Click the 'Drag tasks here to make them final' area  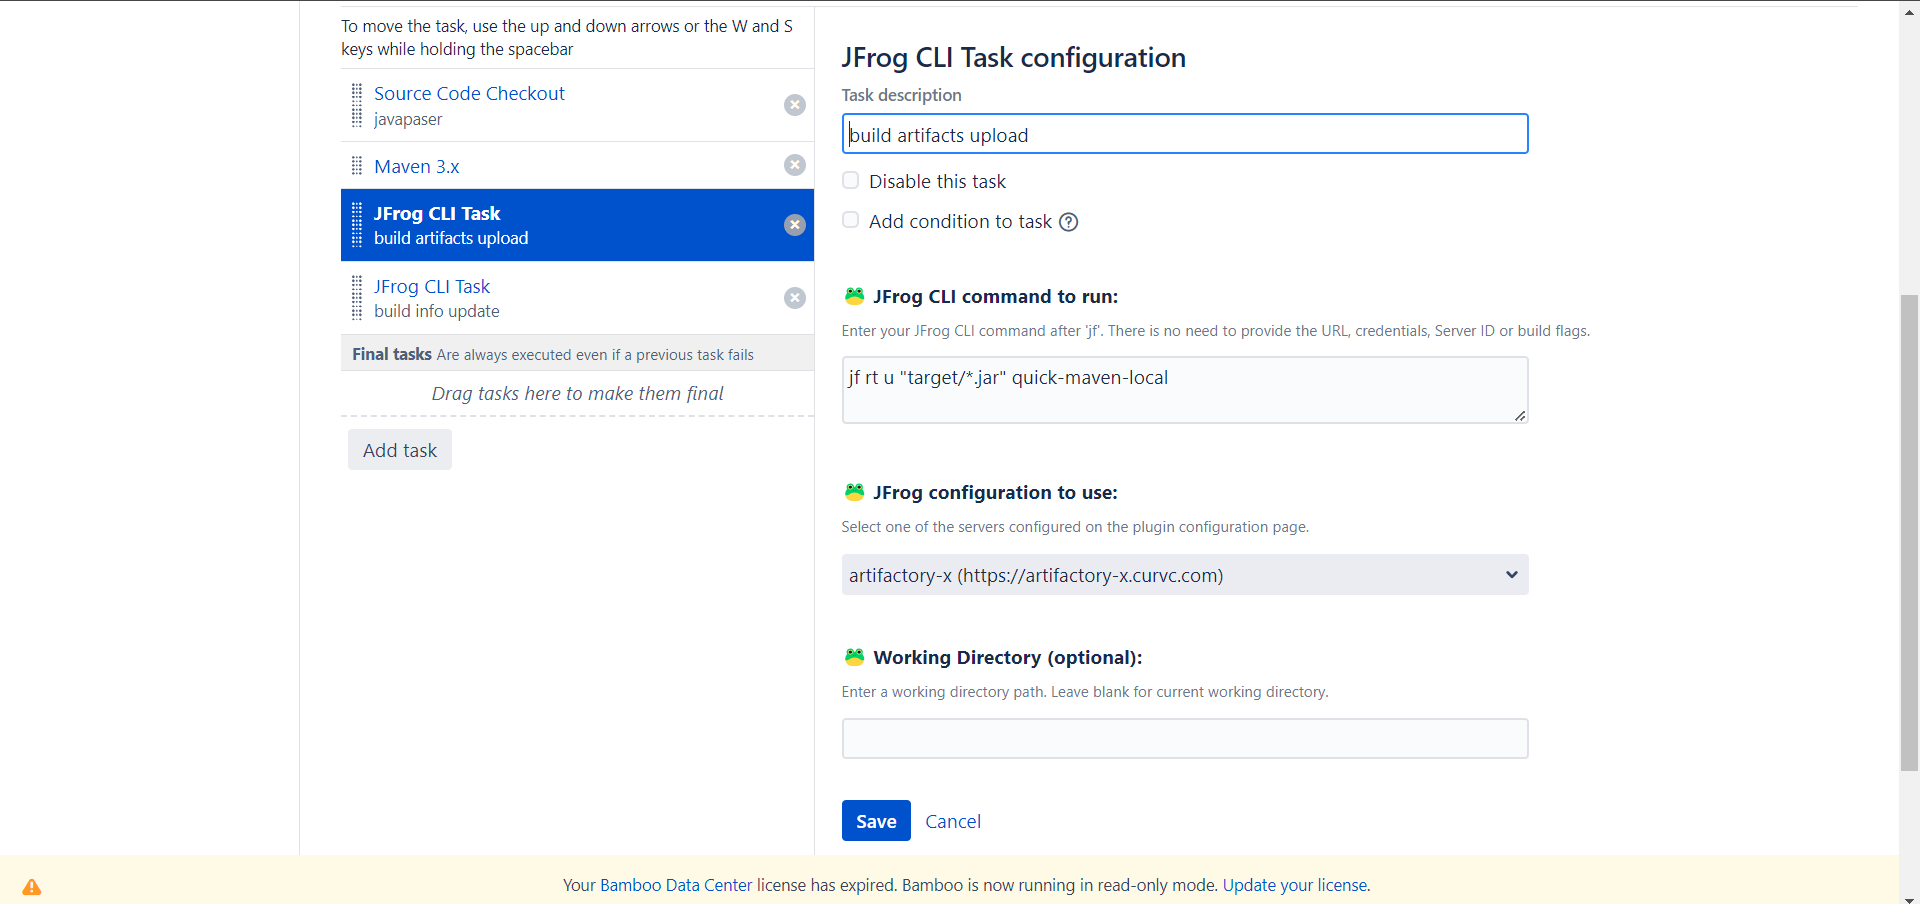577,393
